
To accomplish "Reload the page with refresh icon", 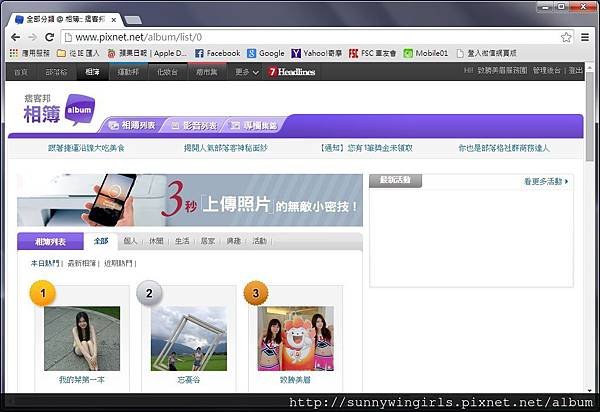I will [49, 37].
